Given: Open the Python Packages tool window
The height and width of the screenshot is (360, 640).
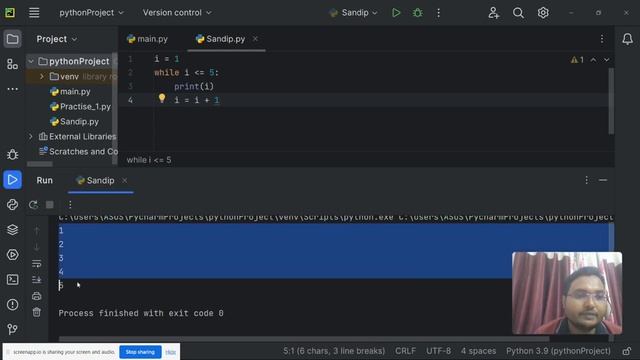Looking at the screenshot, I should (x=12, y=230).
